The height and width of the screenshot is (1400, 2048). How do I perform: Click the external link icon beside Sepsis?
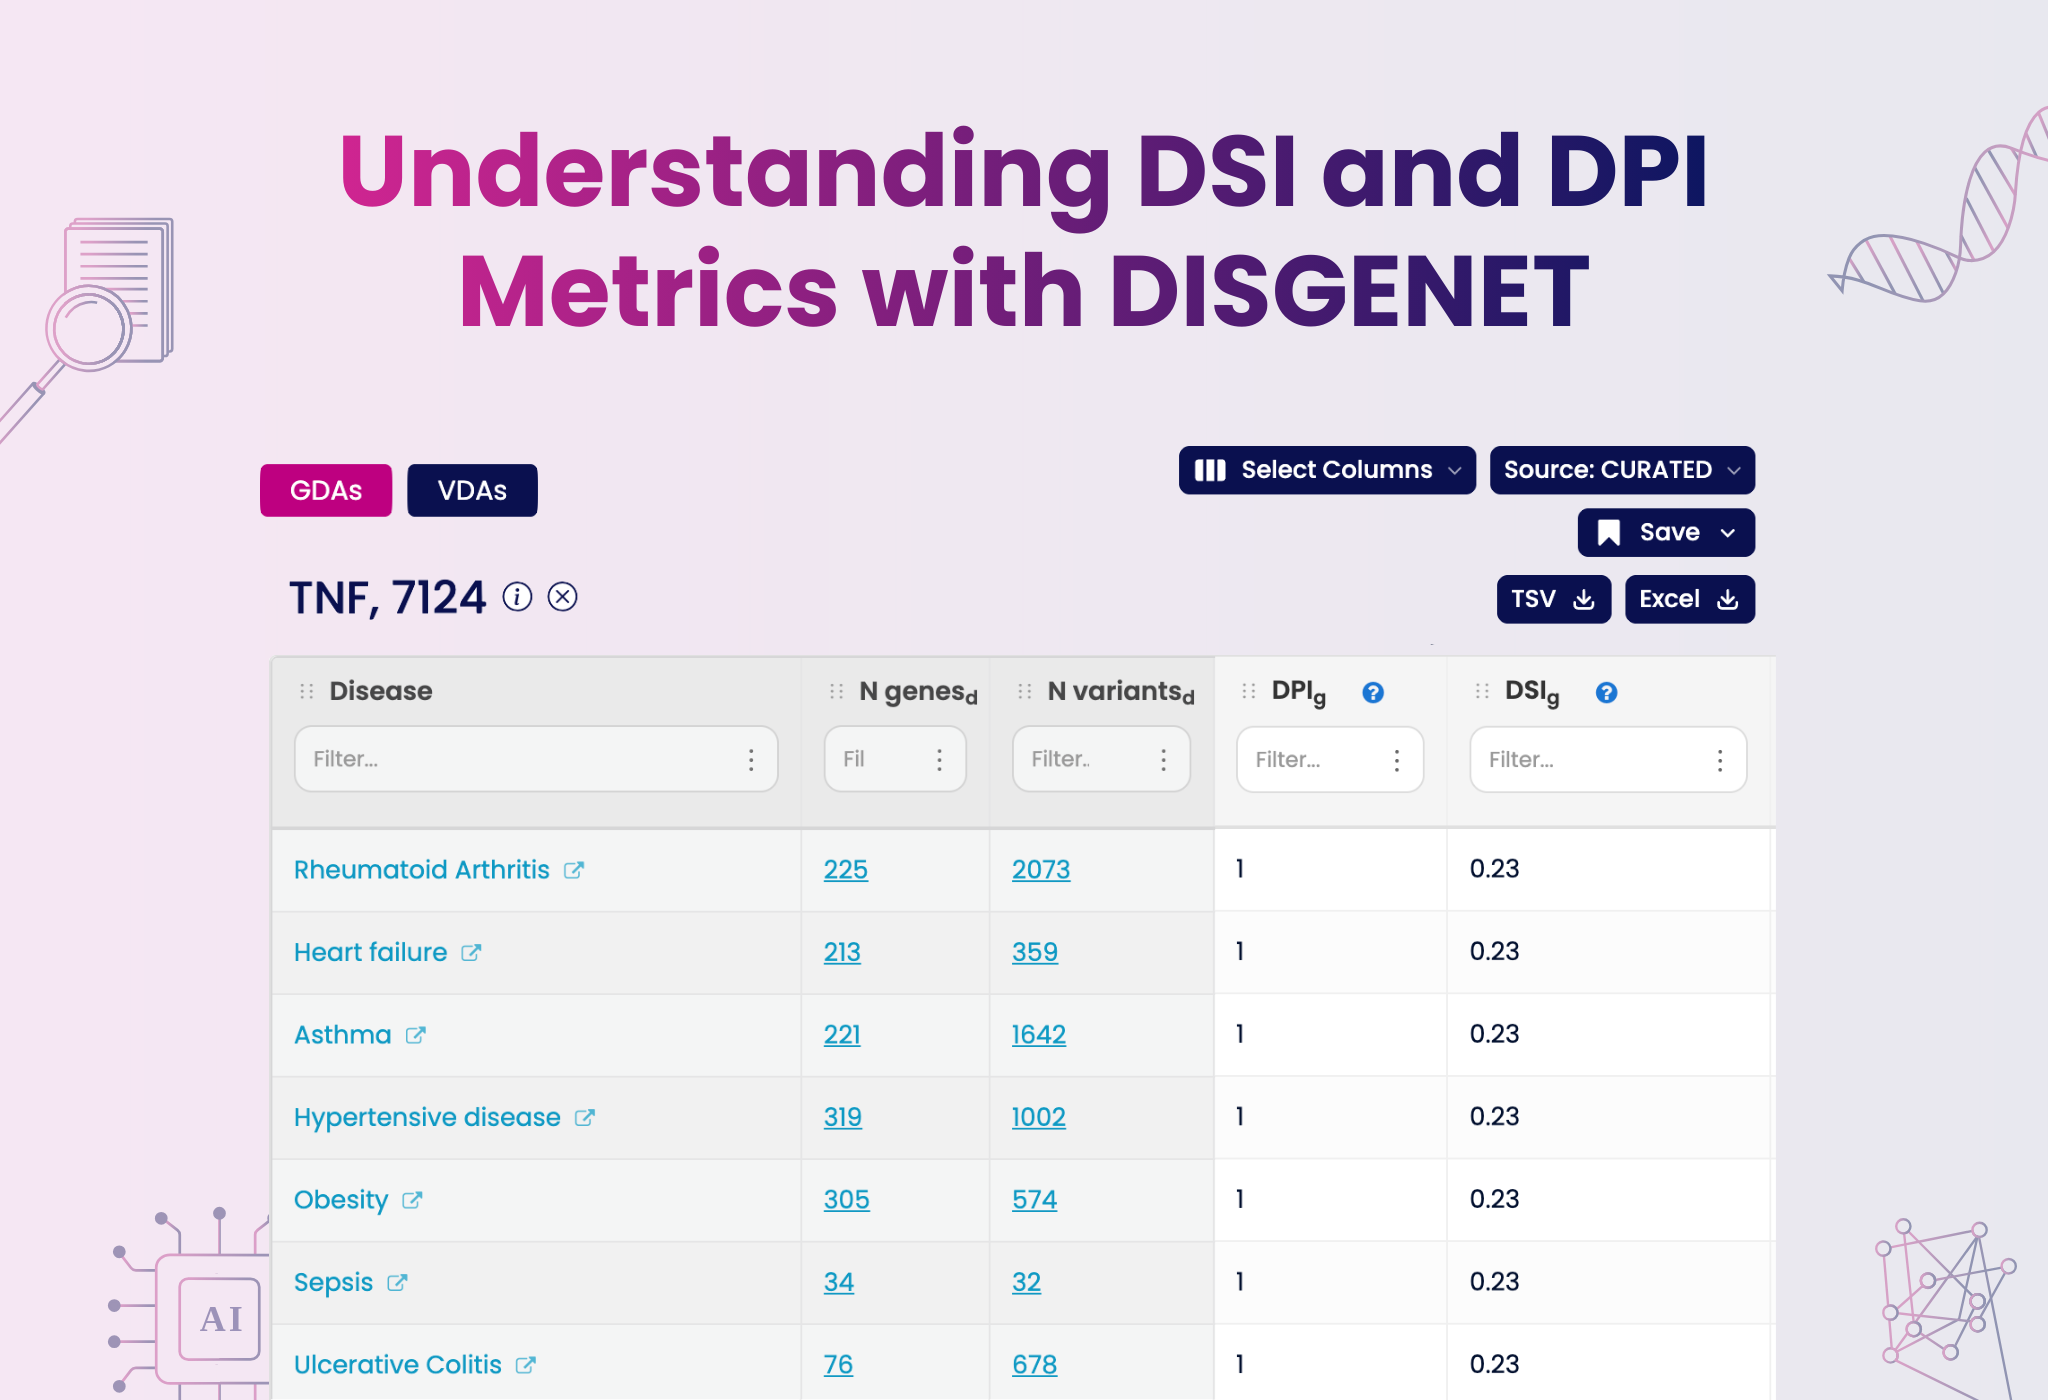(x=396, y=1283)
